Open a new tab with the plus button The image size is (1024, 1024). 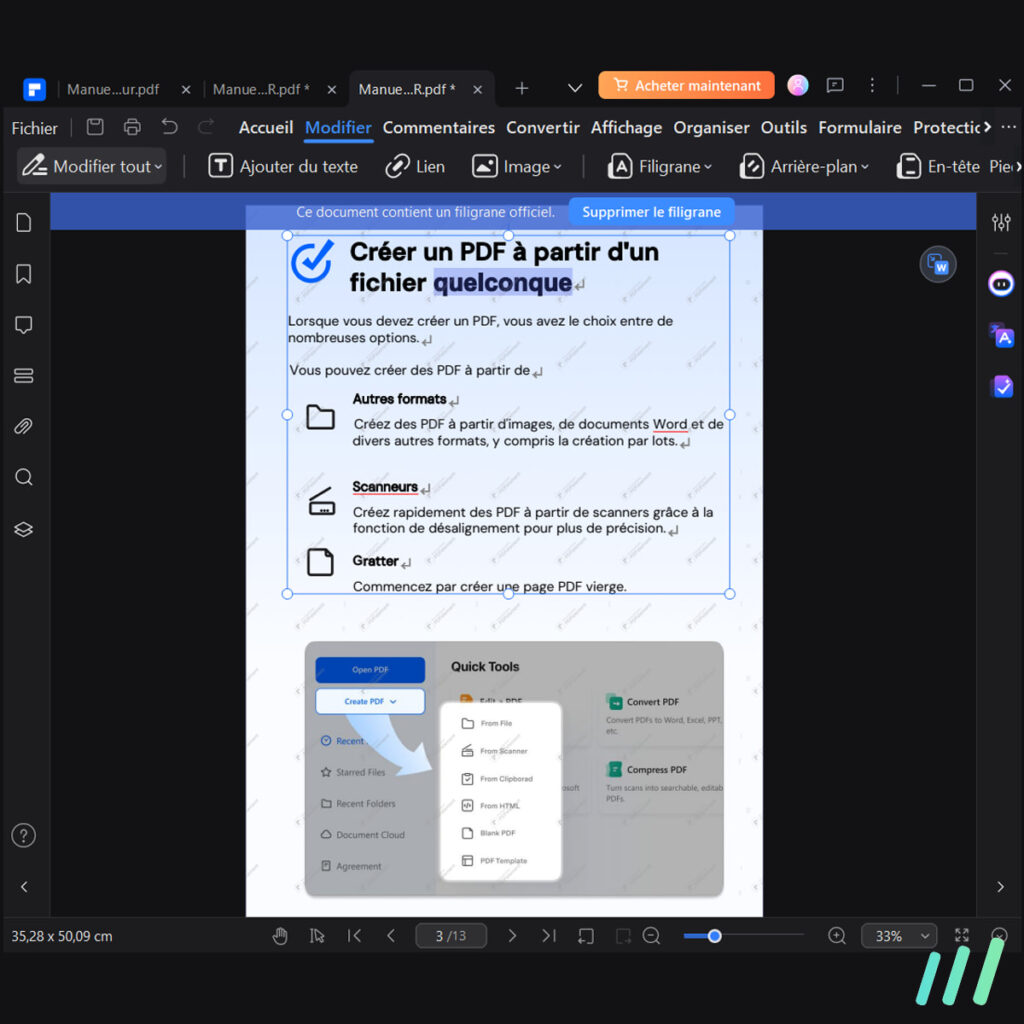click(x=521, y=88)
